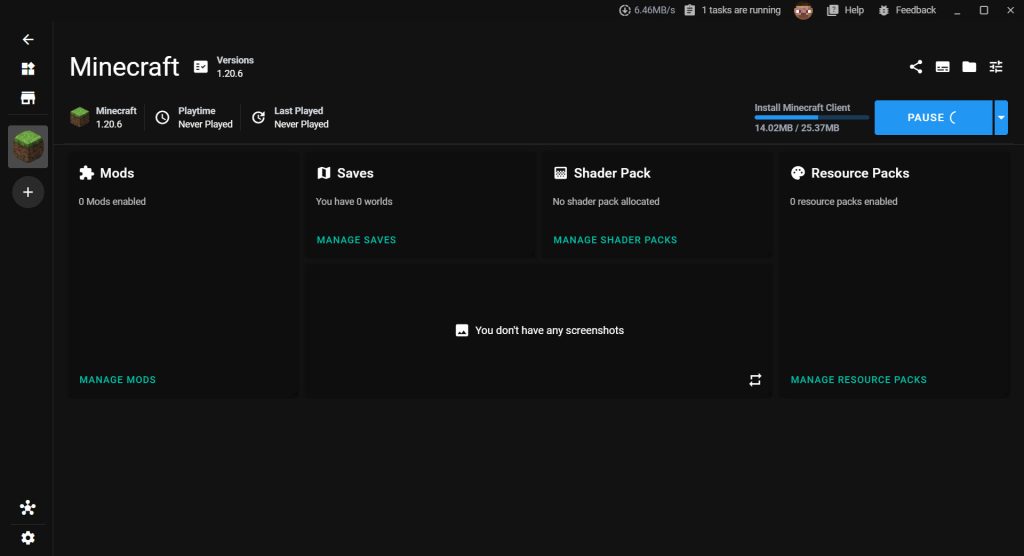Click the Saves map icon

point(323,173)
